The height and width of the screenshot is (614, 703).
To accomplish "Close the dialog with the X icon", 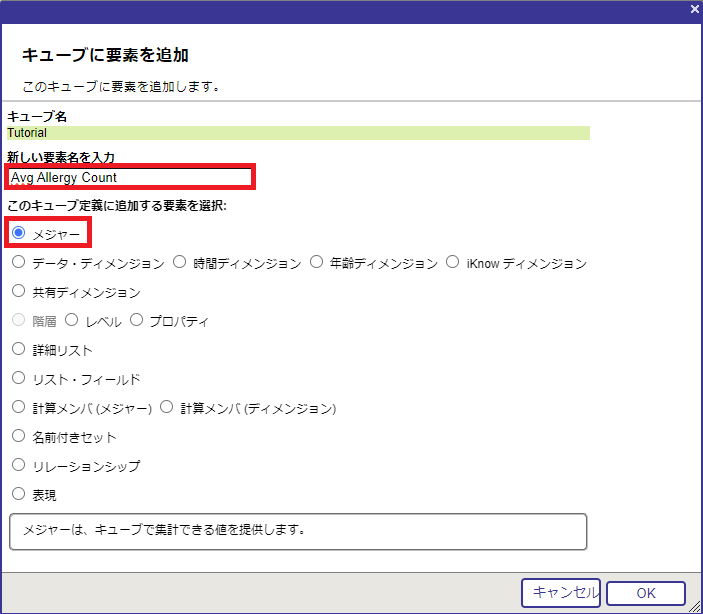I will point(694,8).
